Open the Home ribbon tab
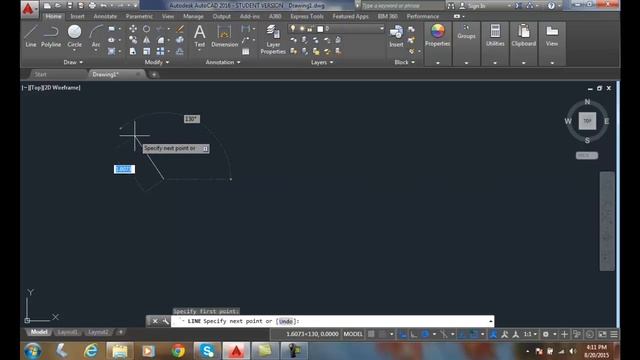 [x=53, y=16]
